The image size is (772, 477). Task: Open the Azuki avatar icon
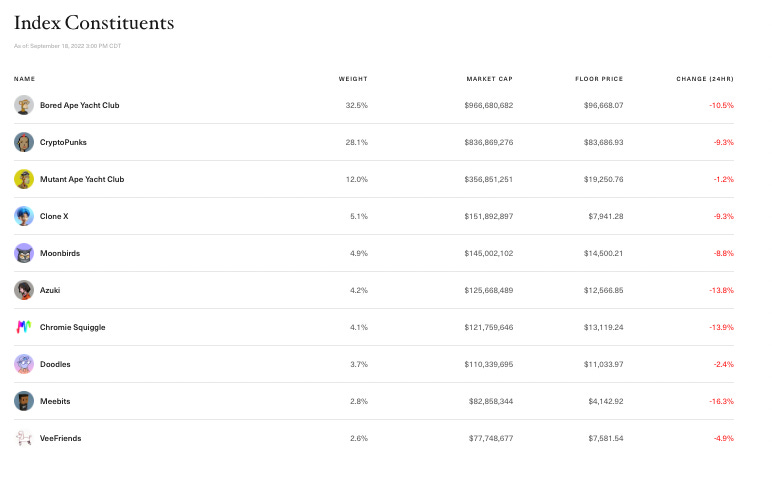point(24,290)
